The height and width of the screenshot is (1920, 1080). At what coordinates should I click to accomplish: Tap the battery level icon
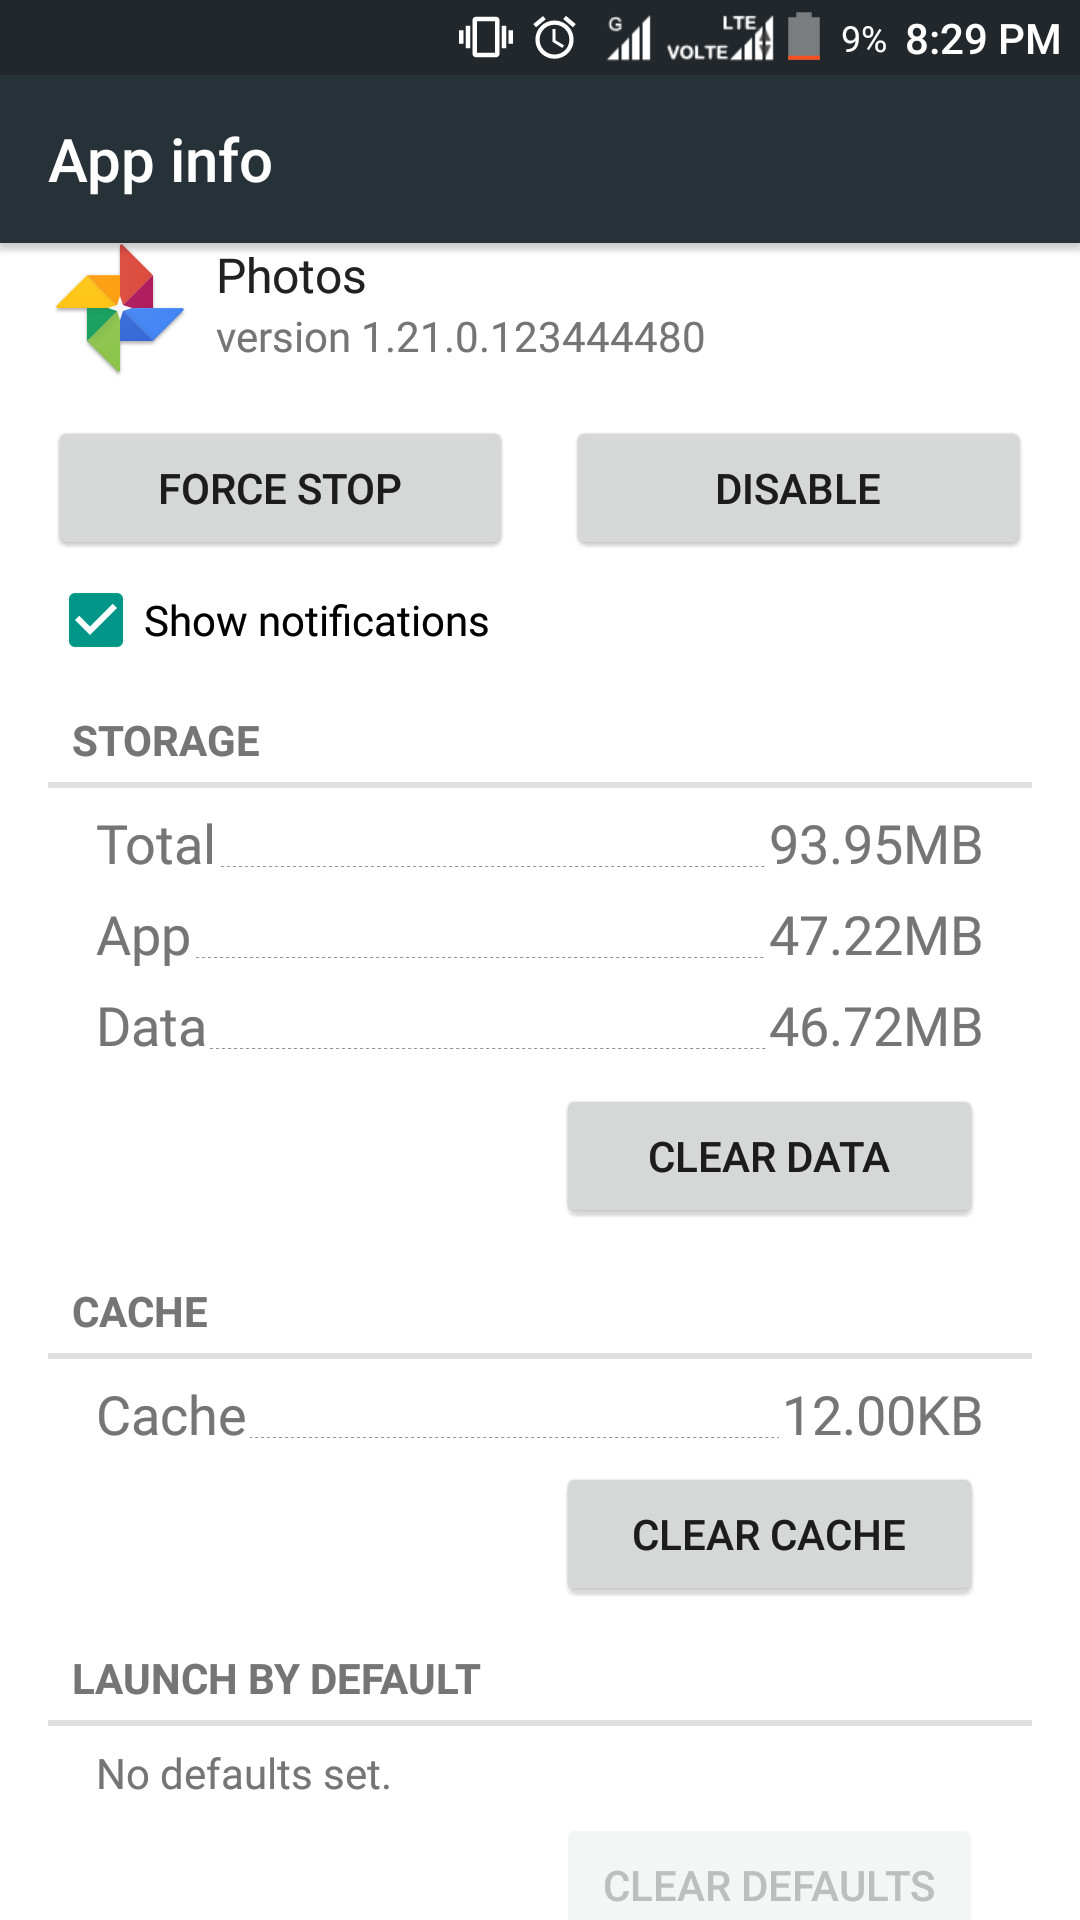coord(804,38)
